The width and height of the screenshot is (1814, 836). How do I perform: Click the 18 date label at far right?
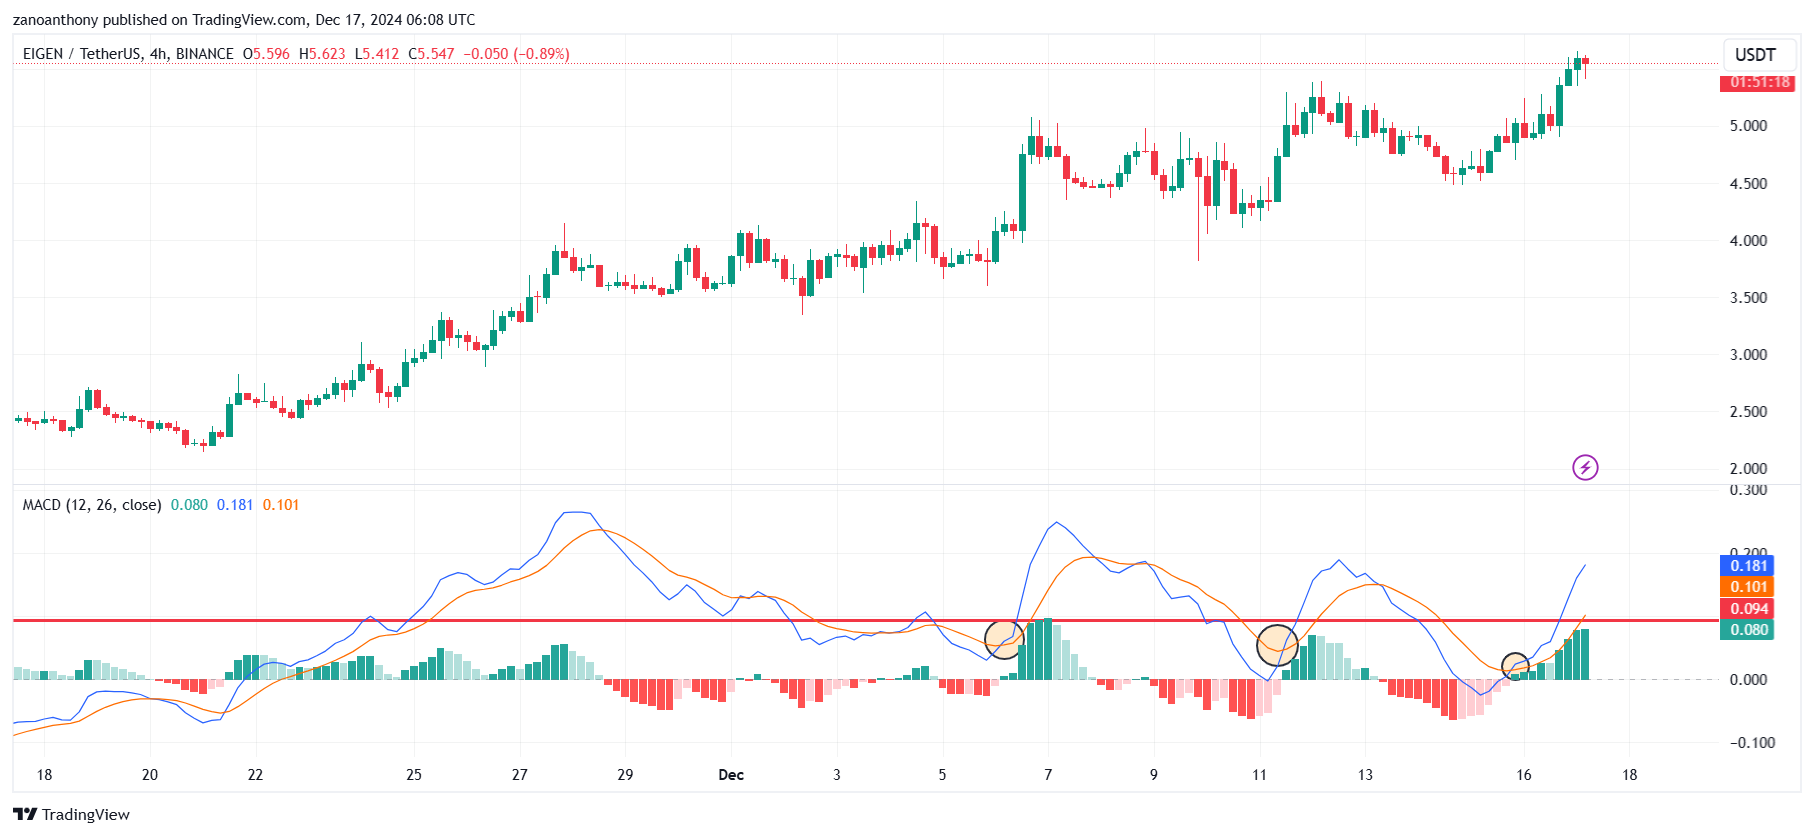point(1629,775)
